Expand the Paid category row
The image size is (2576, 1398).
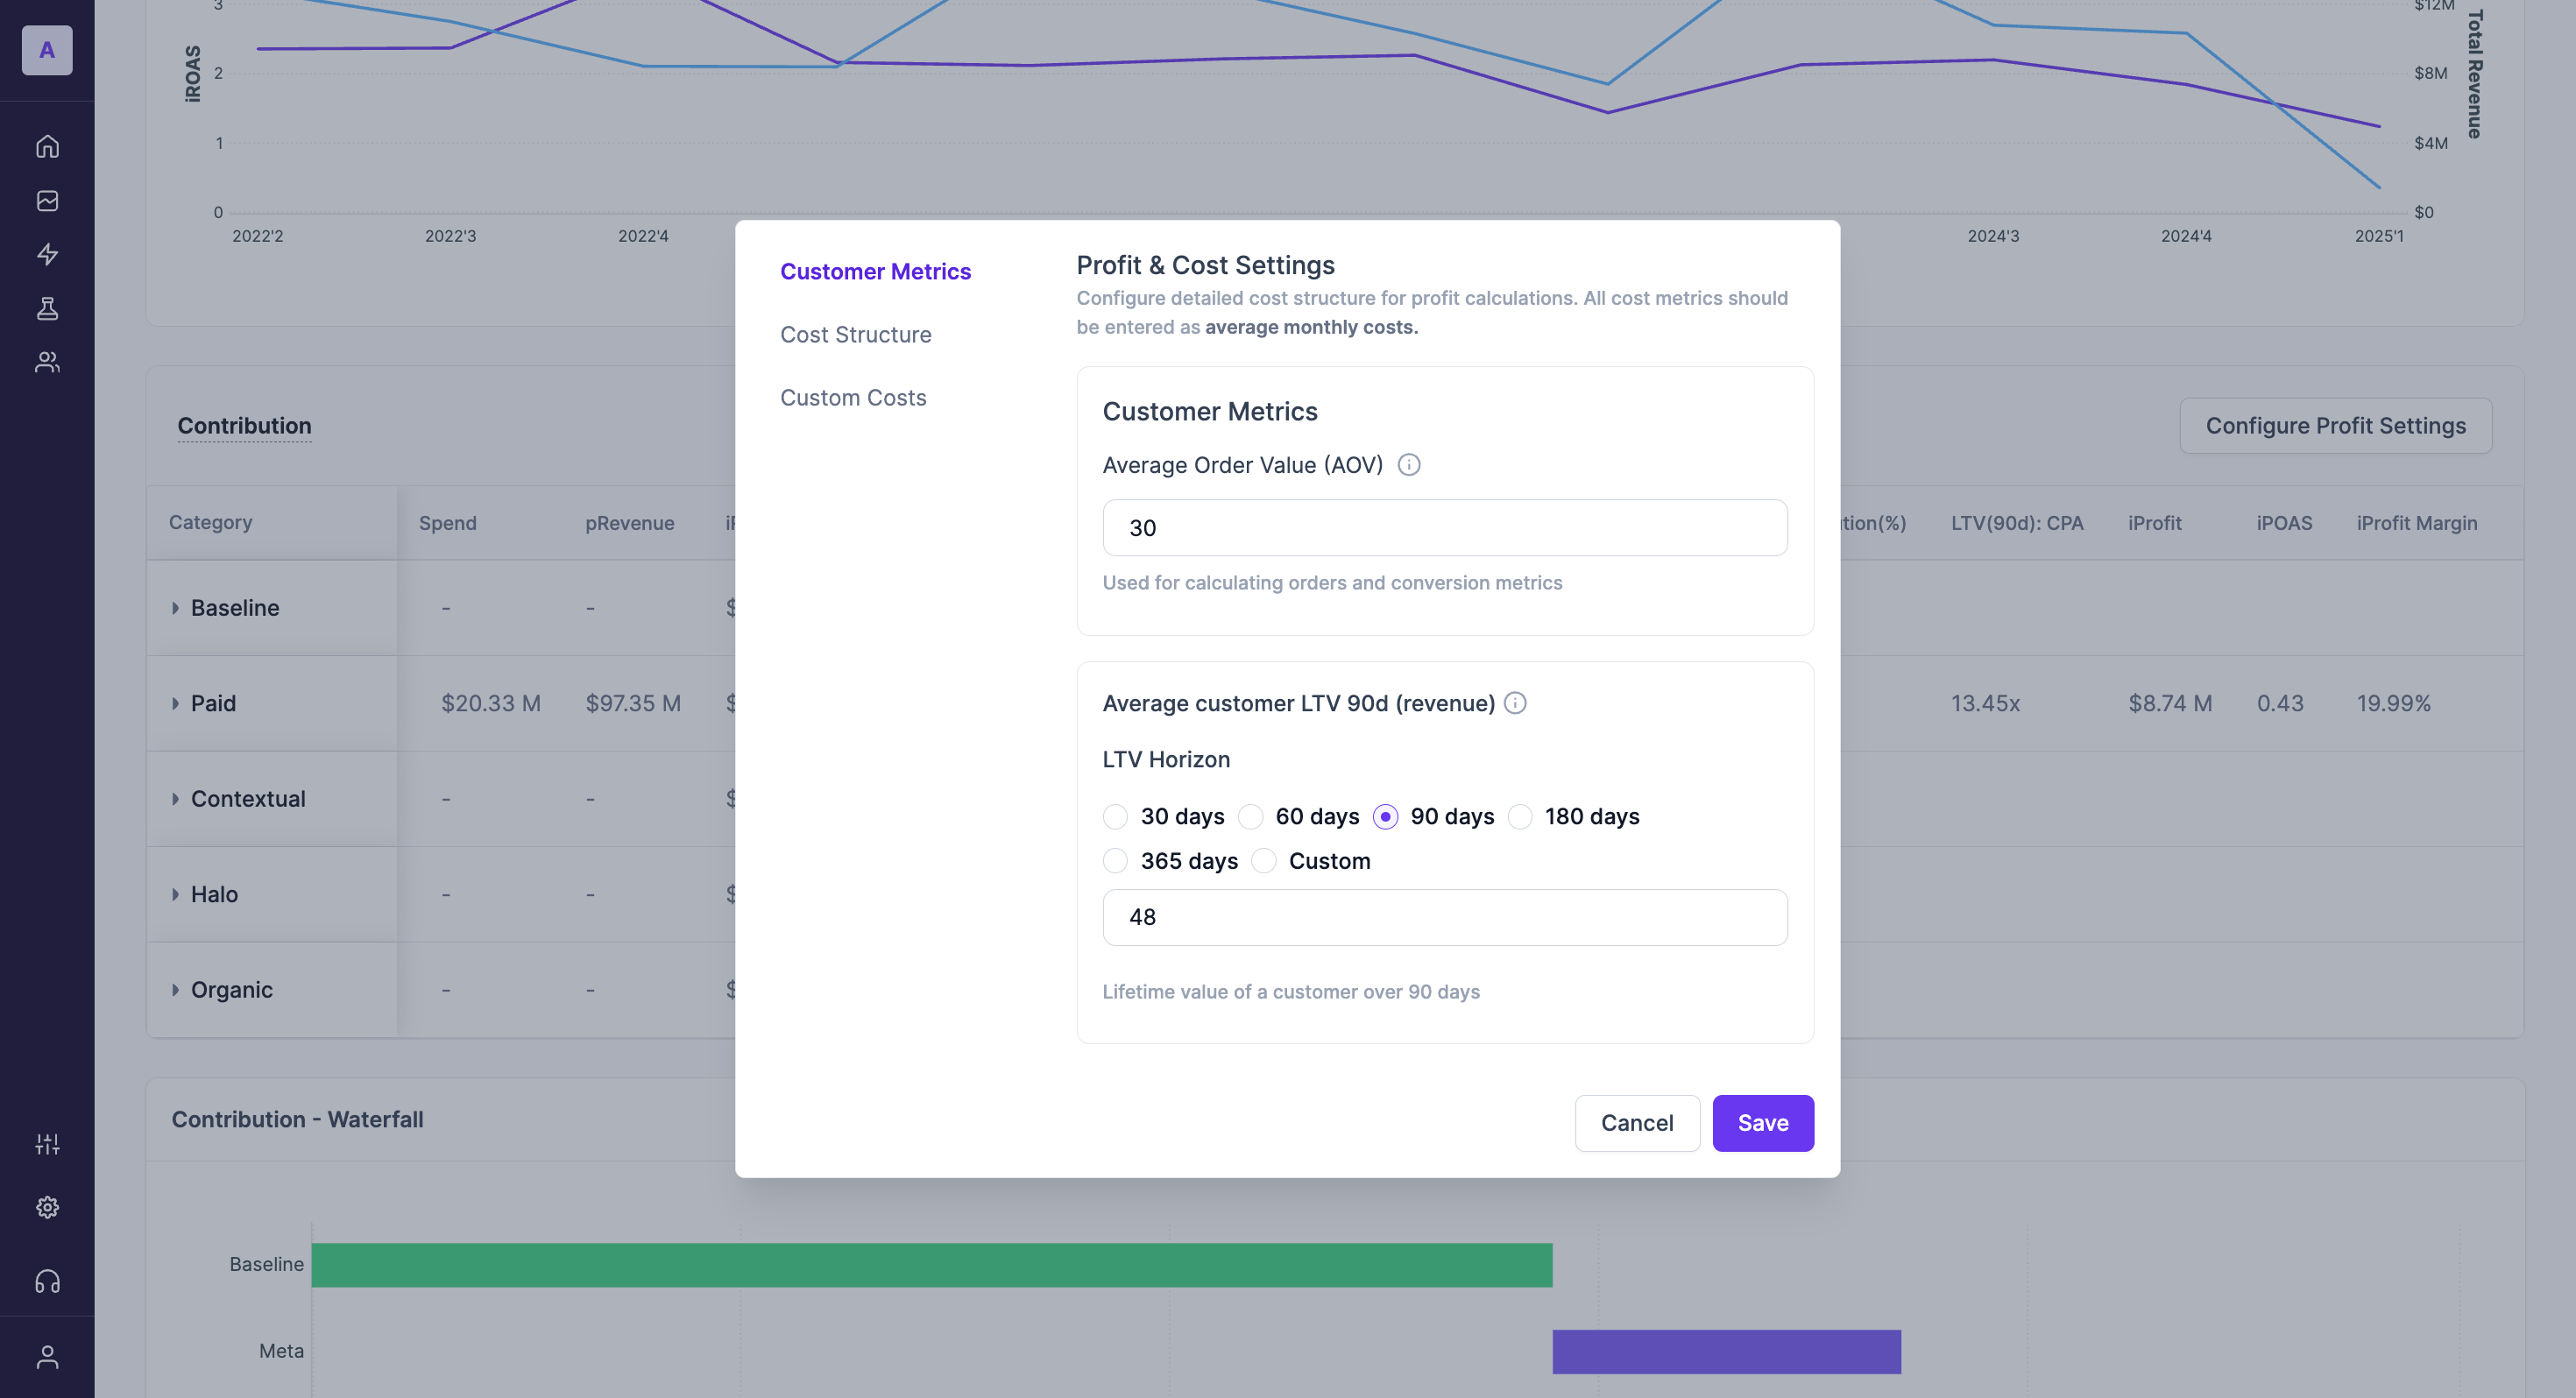(175, 704)
